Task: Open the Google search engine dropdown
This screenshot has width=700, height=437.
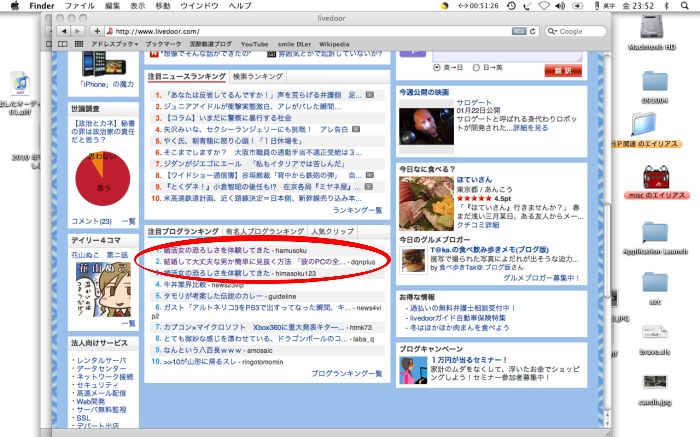Action: point(552,31)
